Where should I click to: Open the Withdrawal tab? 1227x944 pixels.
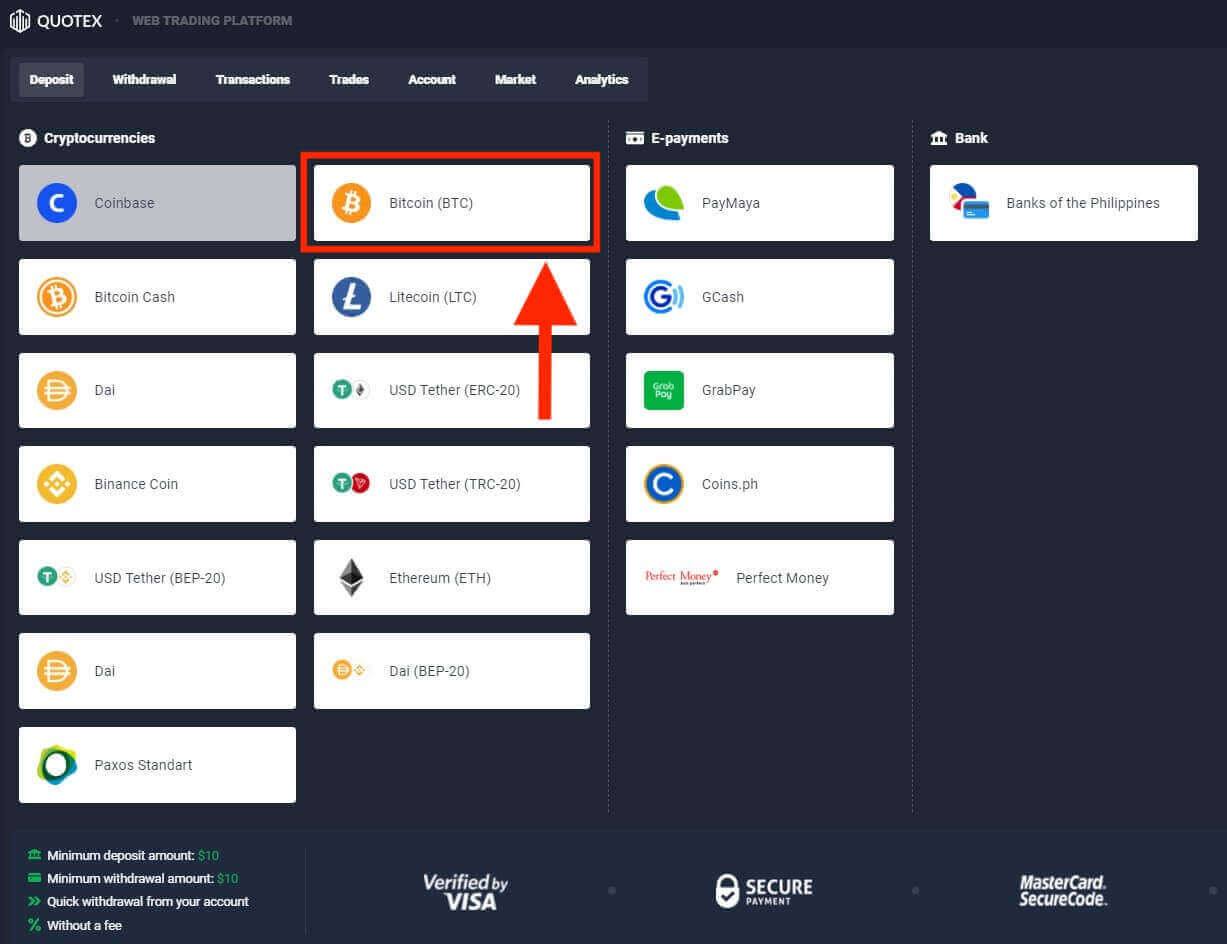tap(144, 80)
